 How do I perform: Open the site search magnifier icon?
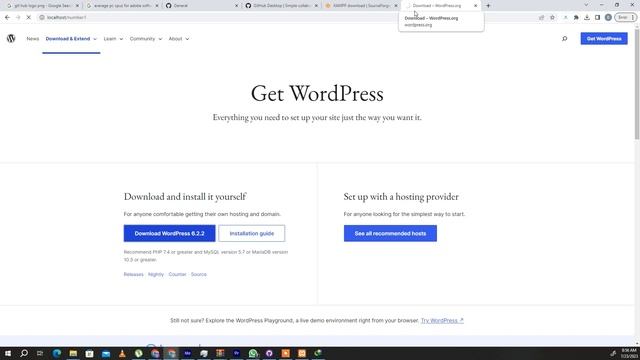click(x=564, y=39)
